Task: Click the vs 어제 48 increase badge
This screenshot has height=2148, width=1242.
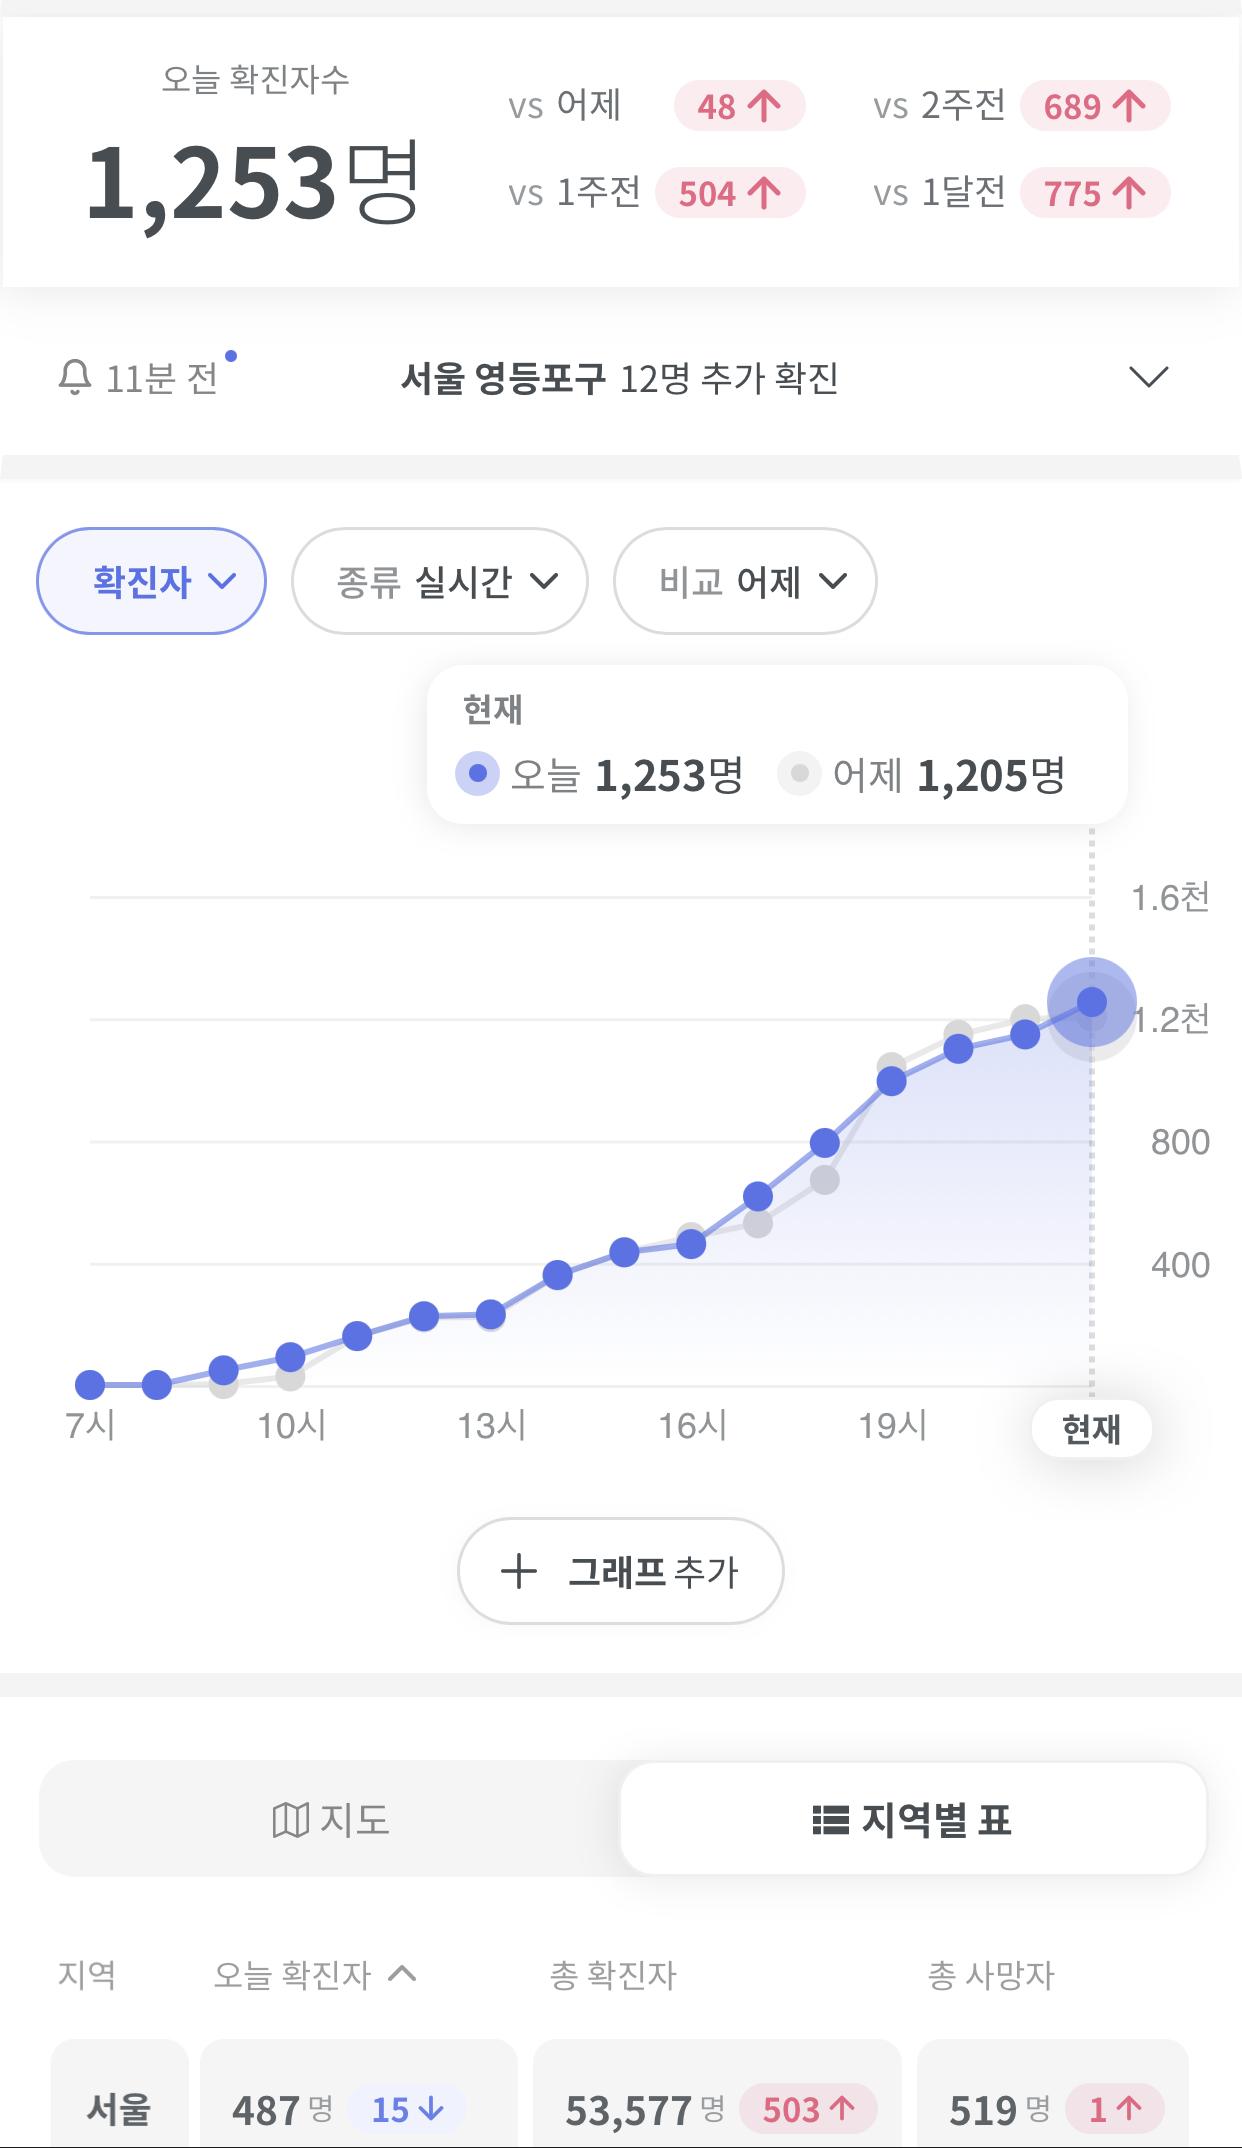Action: point(739,106)
